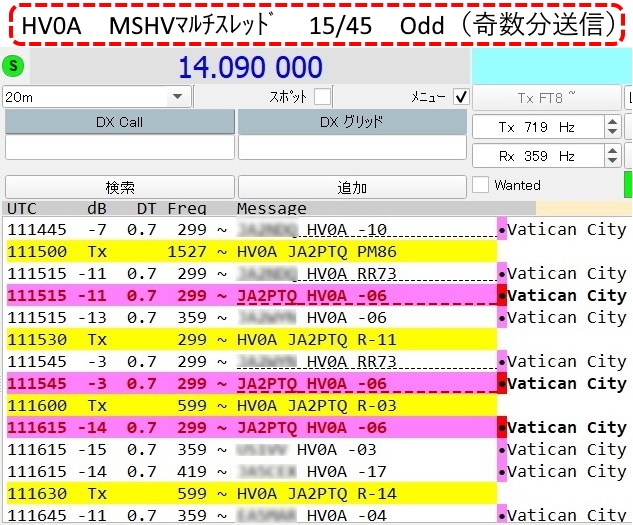
Task: Select Tx row HV0A JA2PTQ R-14
Action: [252, 494]
